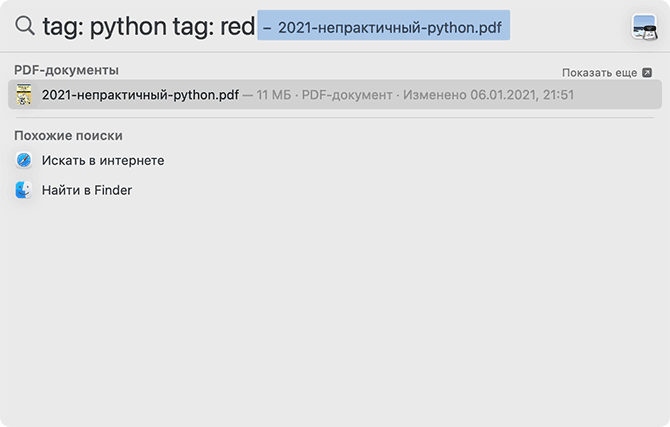Click the Preview app icon in search bar
670x427 pixels.
pyautogui.click(x=644, y=27)
